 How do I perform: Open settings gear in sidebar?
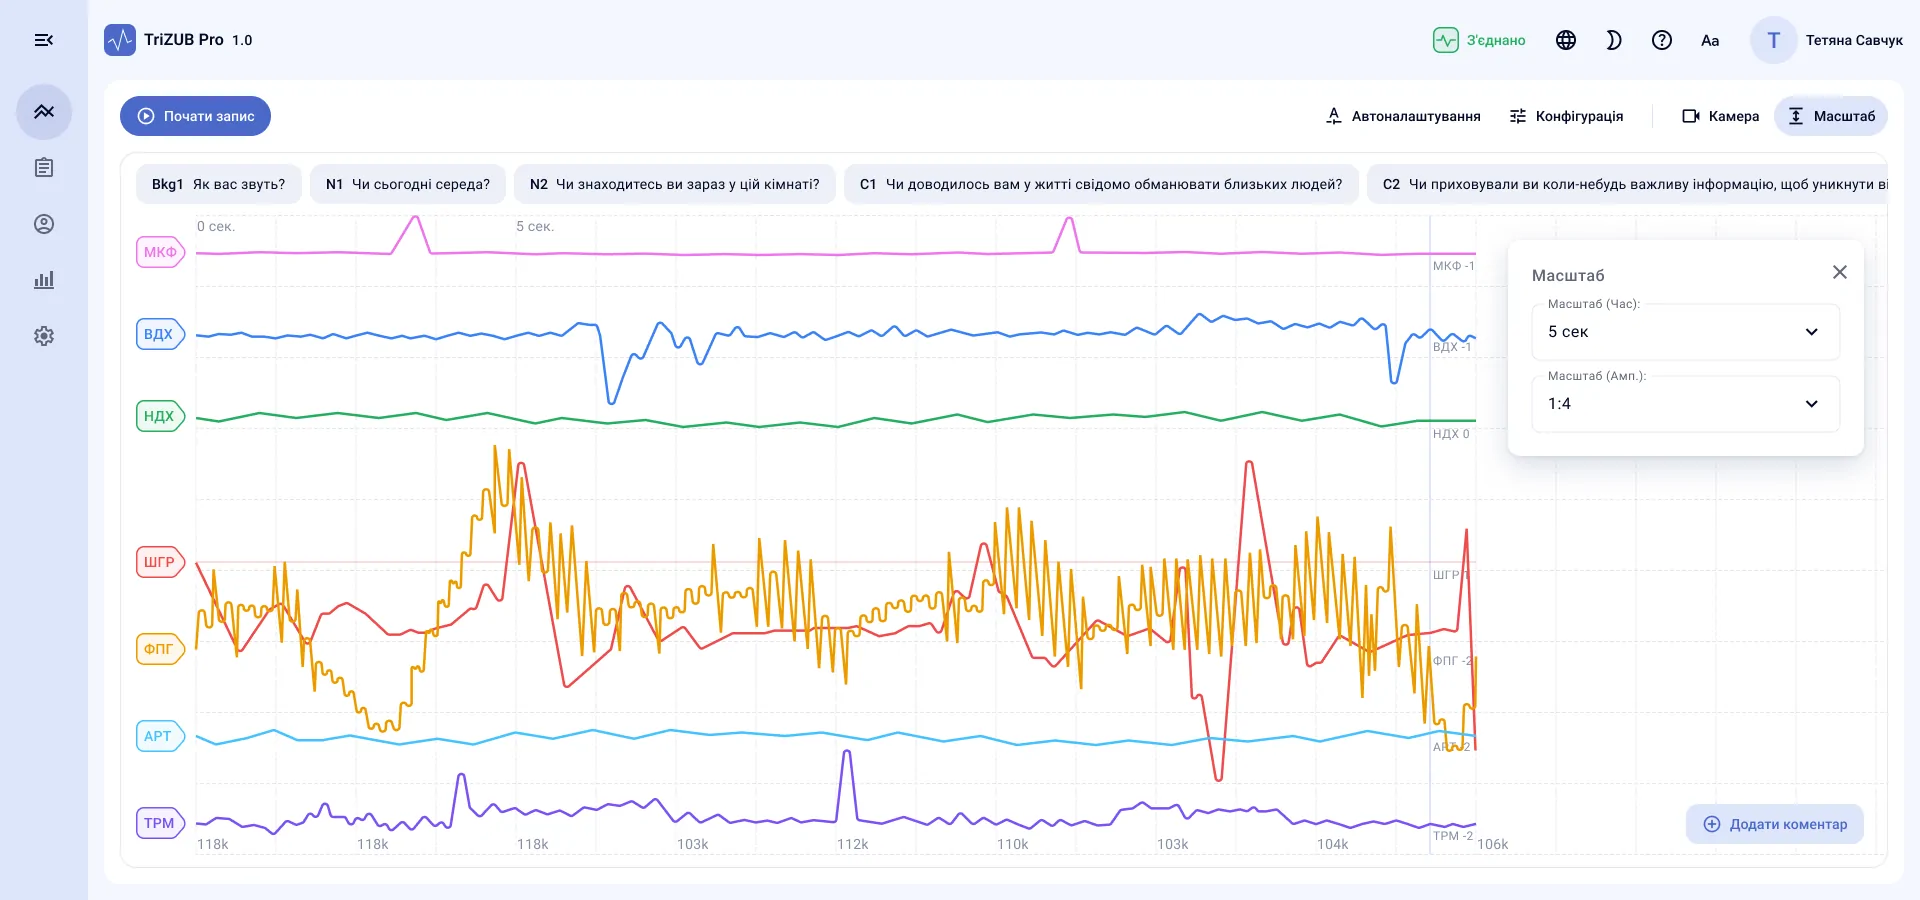pyautogui.click(x=44, y=336)
